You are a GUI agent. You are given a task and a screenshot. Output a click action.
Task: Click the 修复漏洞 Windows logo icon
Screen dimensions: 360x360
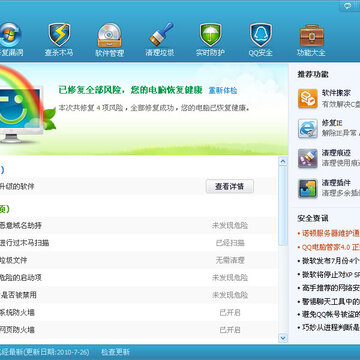pyautogui.click(x=10, y=35)
